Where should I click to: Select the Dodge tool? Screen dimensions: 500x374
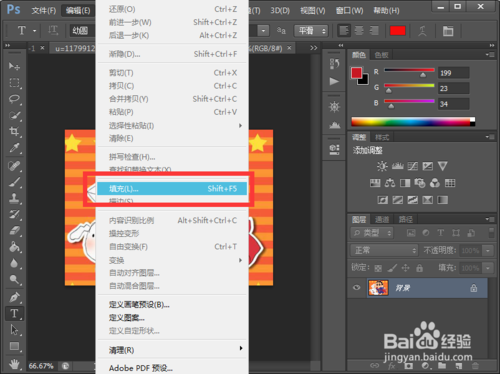14,279
